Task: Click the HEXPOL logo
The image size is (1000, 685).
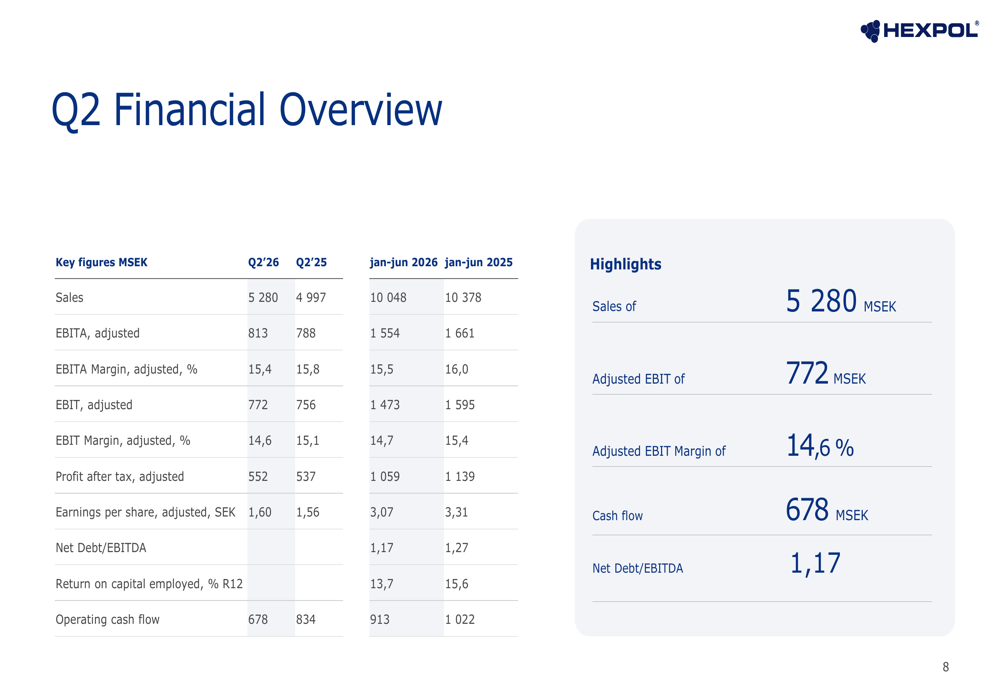Action: click(x=919, y=31)
